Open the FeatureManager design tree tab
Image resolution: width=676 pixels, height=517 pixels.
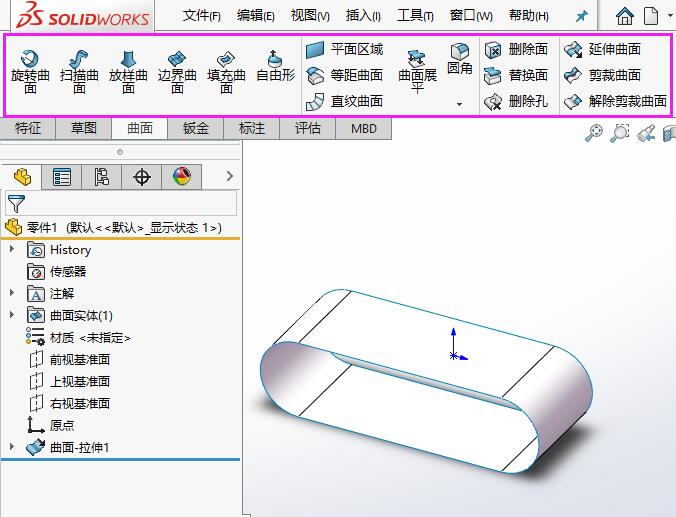coord(22,177)
